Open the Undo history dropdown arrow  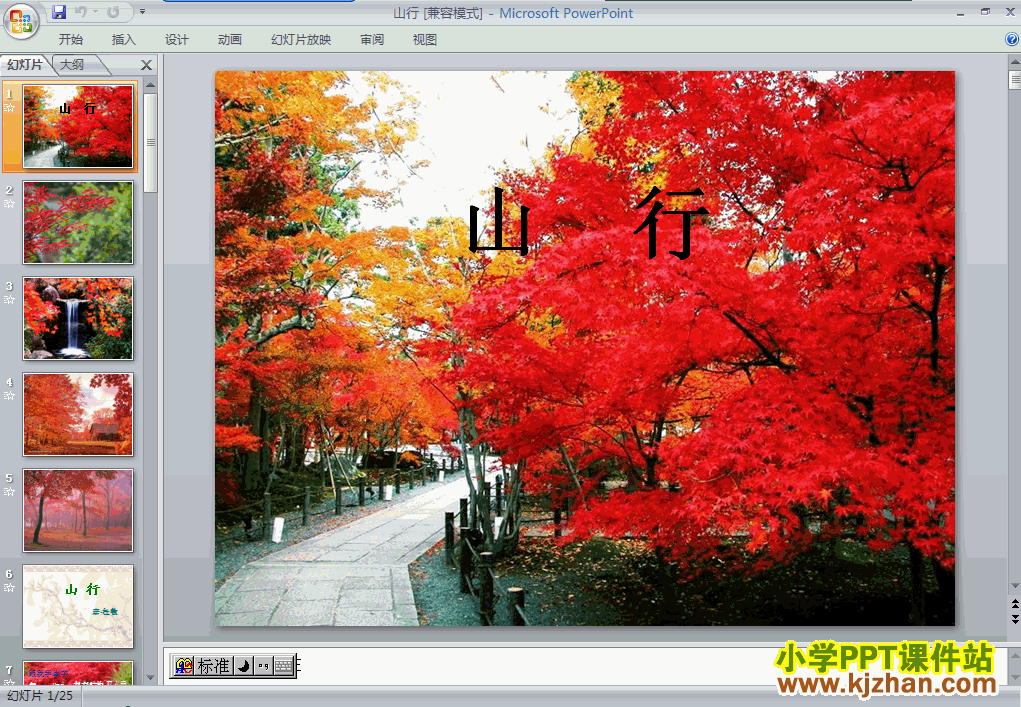pyautogui.click(x=95, y=12)
